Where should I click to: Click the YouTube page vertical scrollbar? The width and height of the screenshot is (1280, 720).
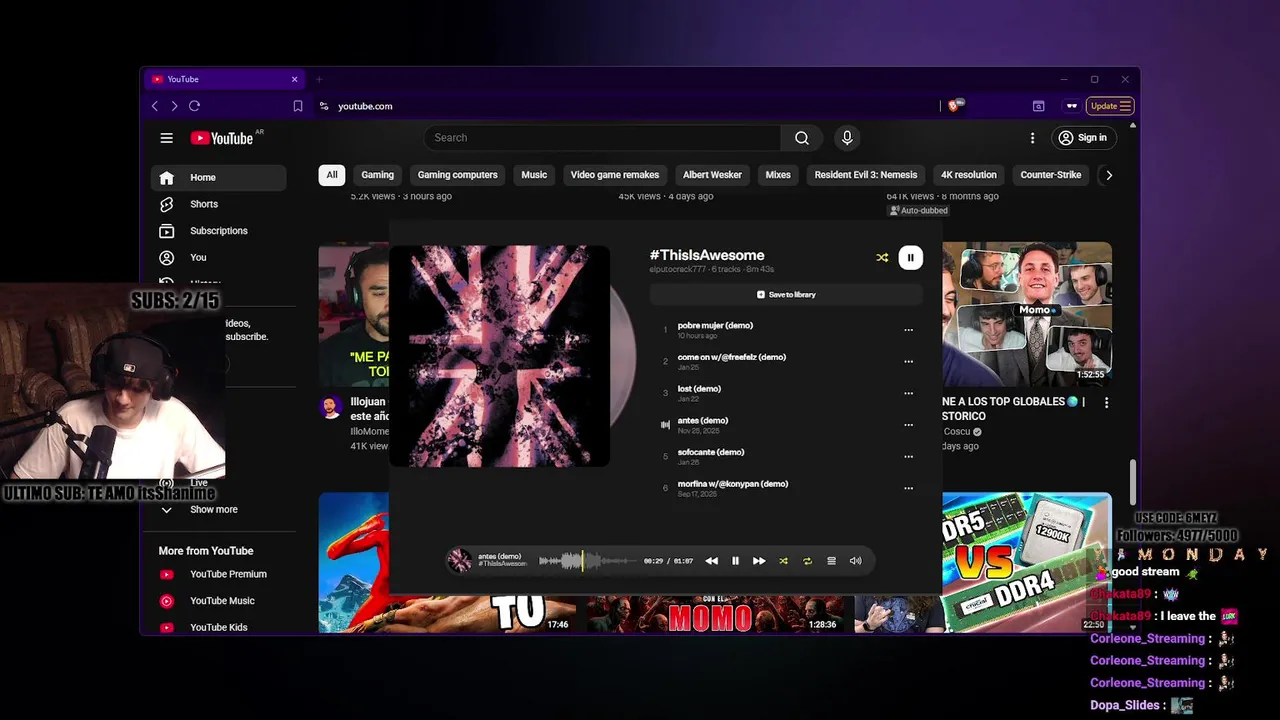[1133, 482]
